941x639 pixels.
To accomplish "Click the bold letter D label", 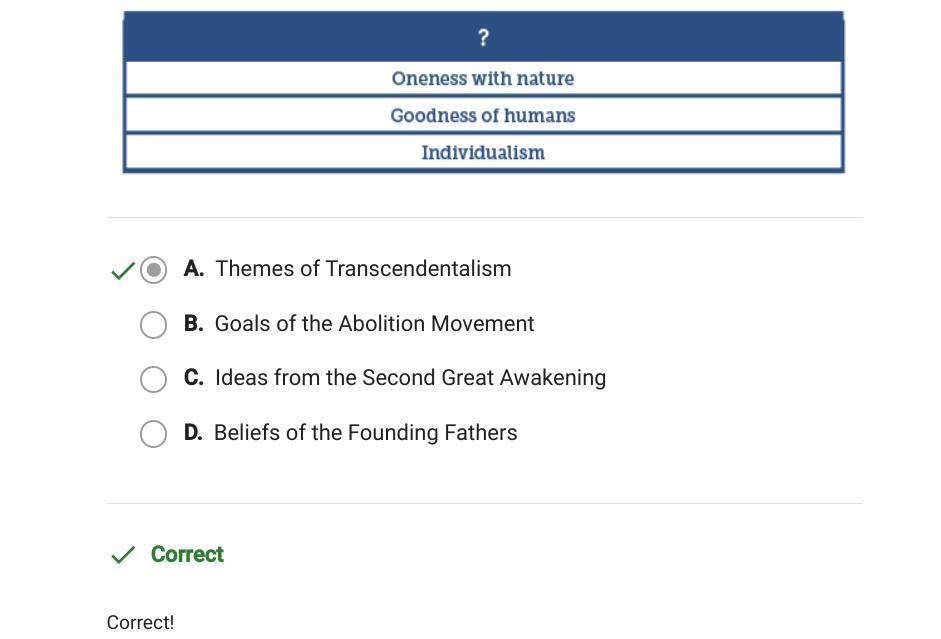I will [193, 433].
